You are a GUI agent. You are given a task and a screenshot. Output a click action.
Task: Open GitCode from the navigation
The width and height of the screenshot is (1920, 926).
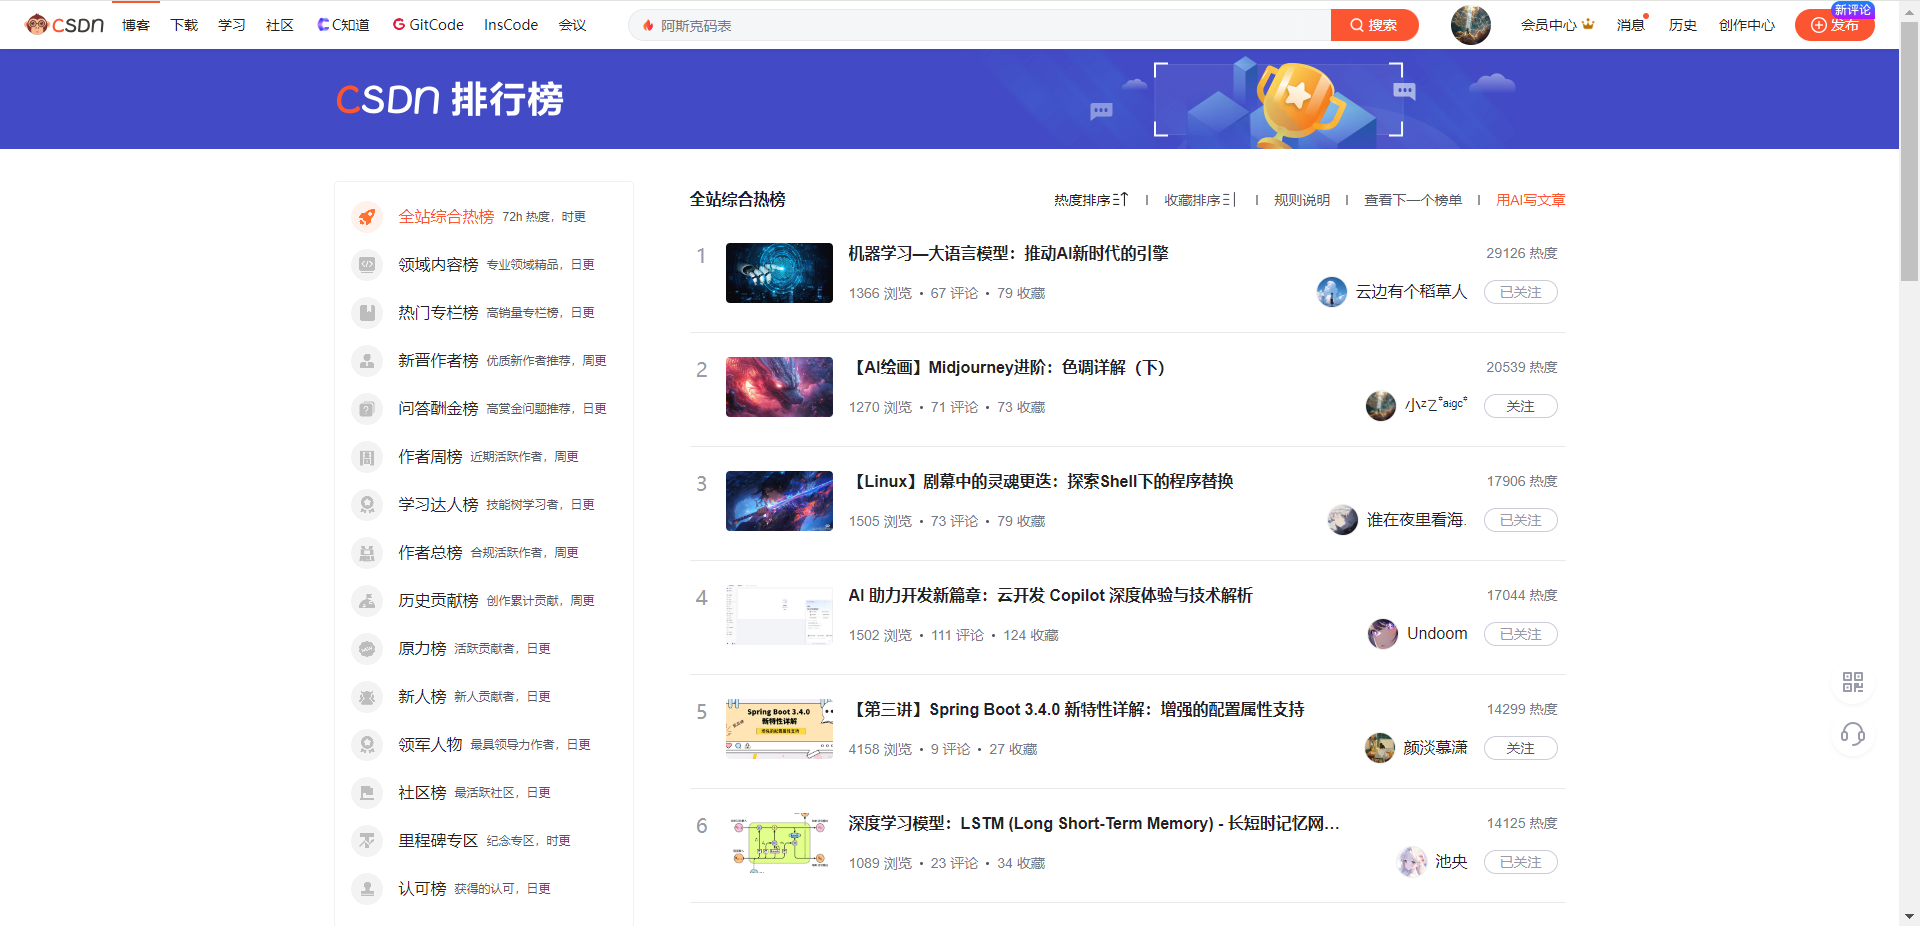coord(428,25)
